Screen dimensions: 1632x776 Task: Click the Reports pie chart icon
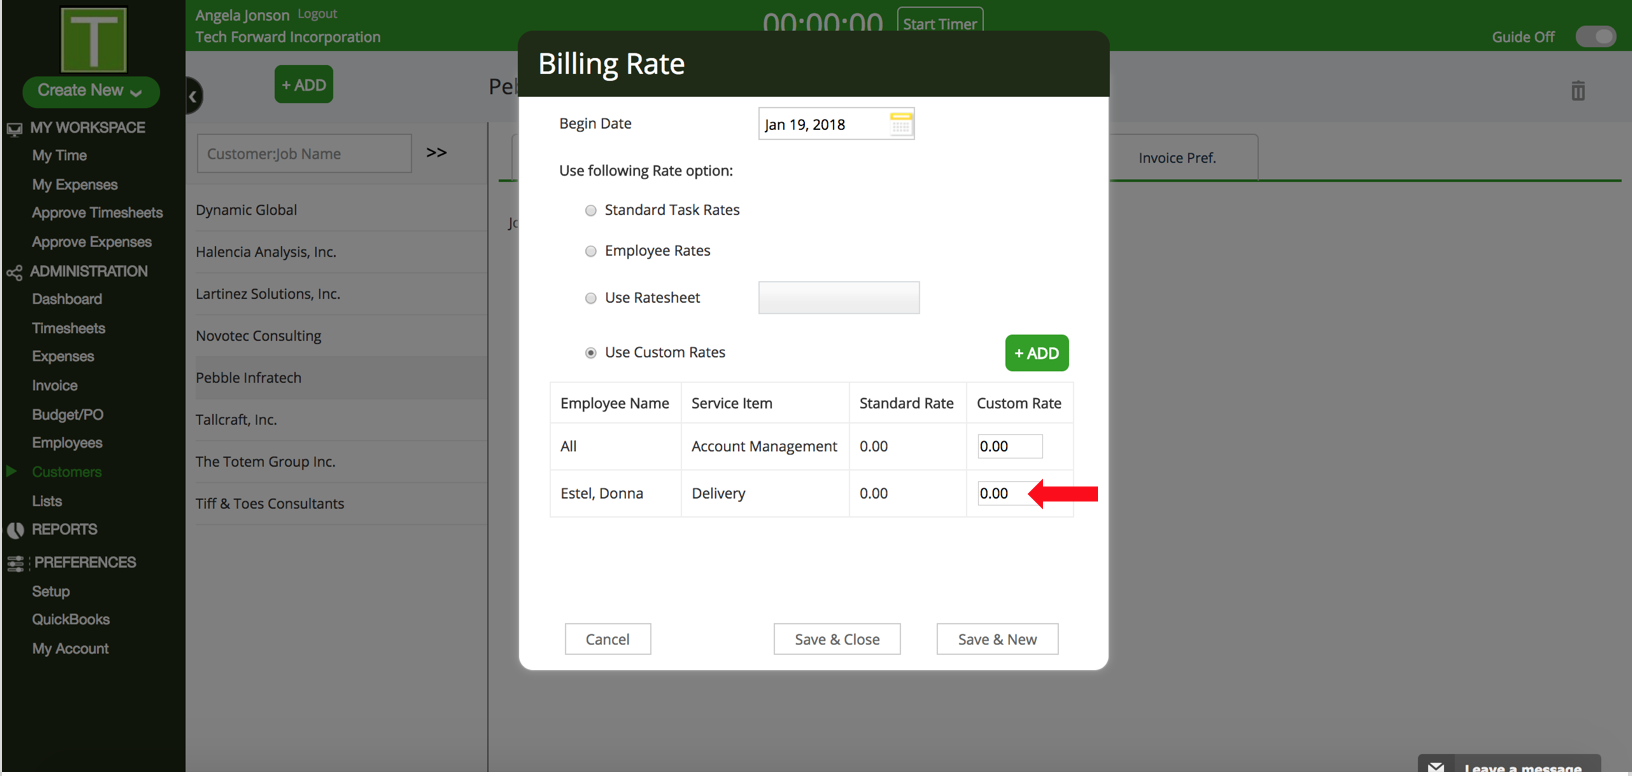(x=15, y=530)
